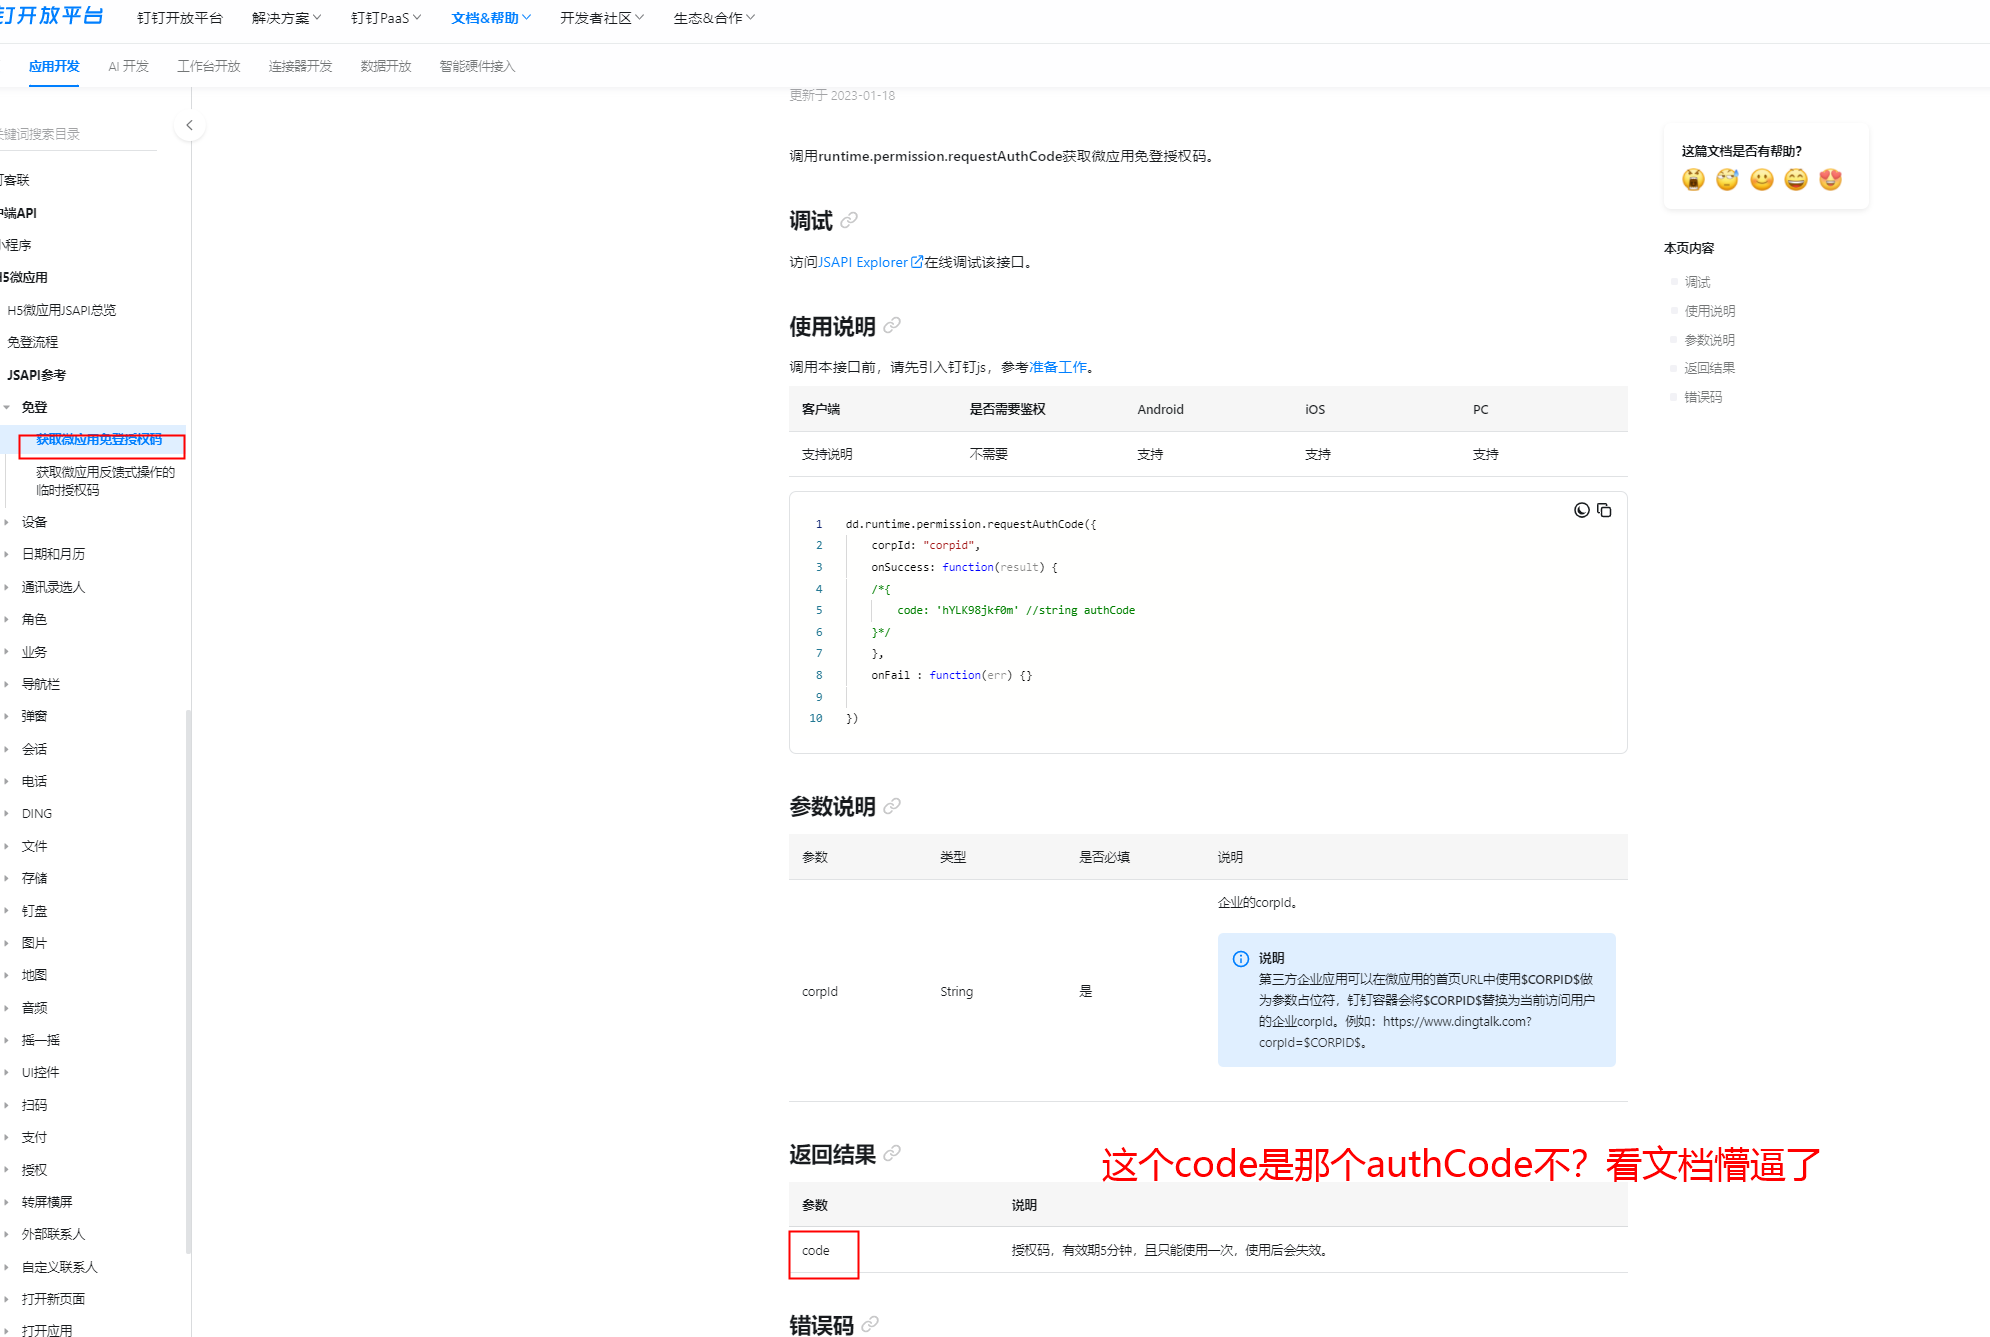Viewport: 1990px width, 1337px height.
Task: Jump to 参数说明 in page contents
Action: tap(1709, 340)
